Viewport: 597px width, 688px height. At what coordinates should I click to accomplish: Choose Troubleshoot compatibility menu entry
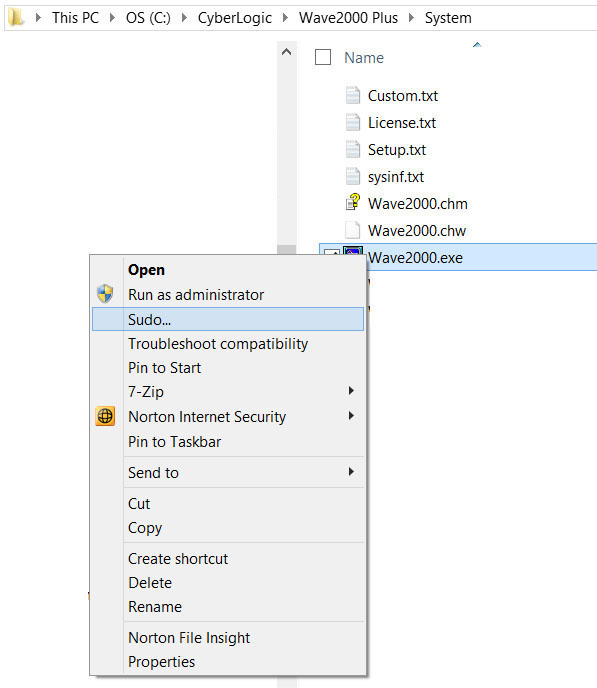[218, 344]
